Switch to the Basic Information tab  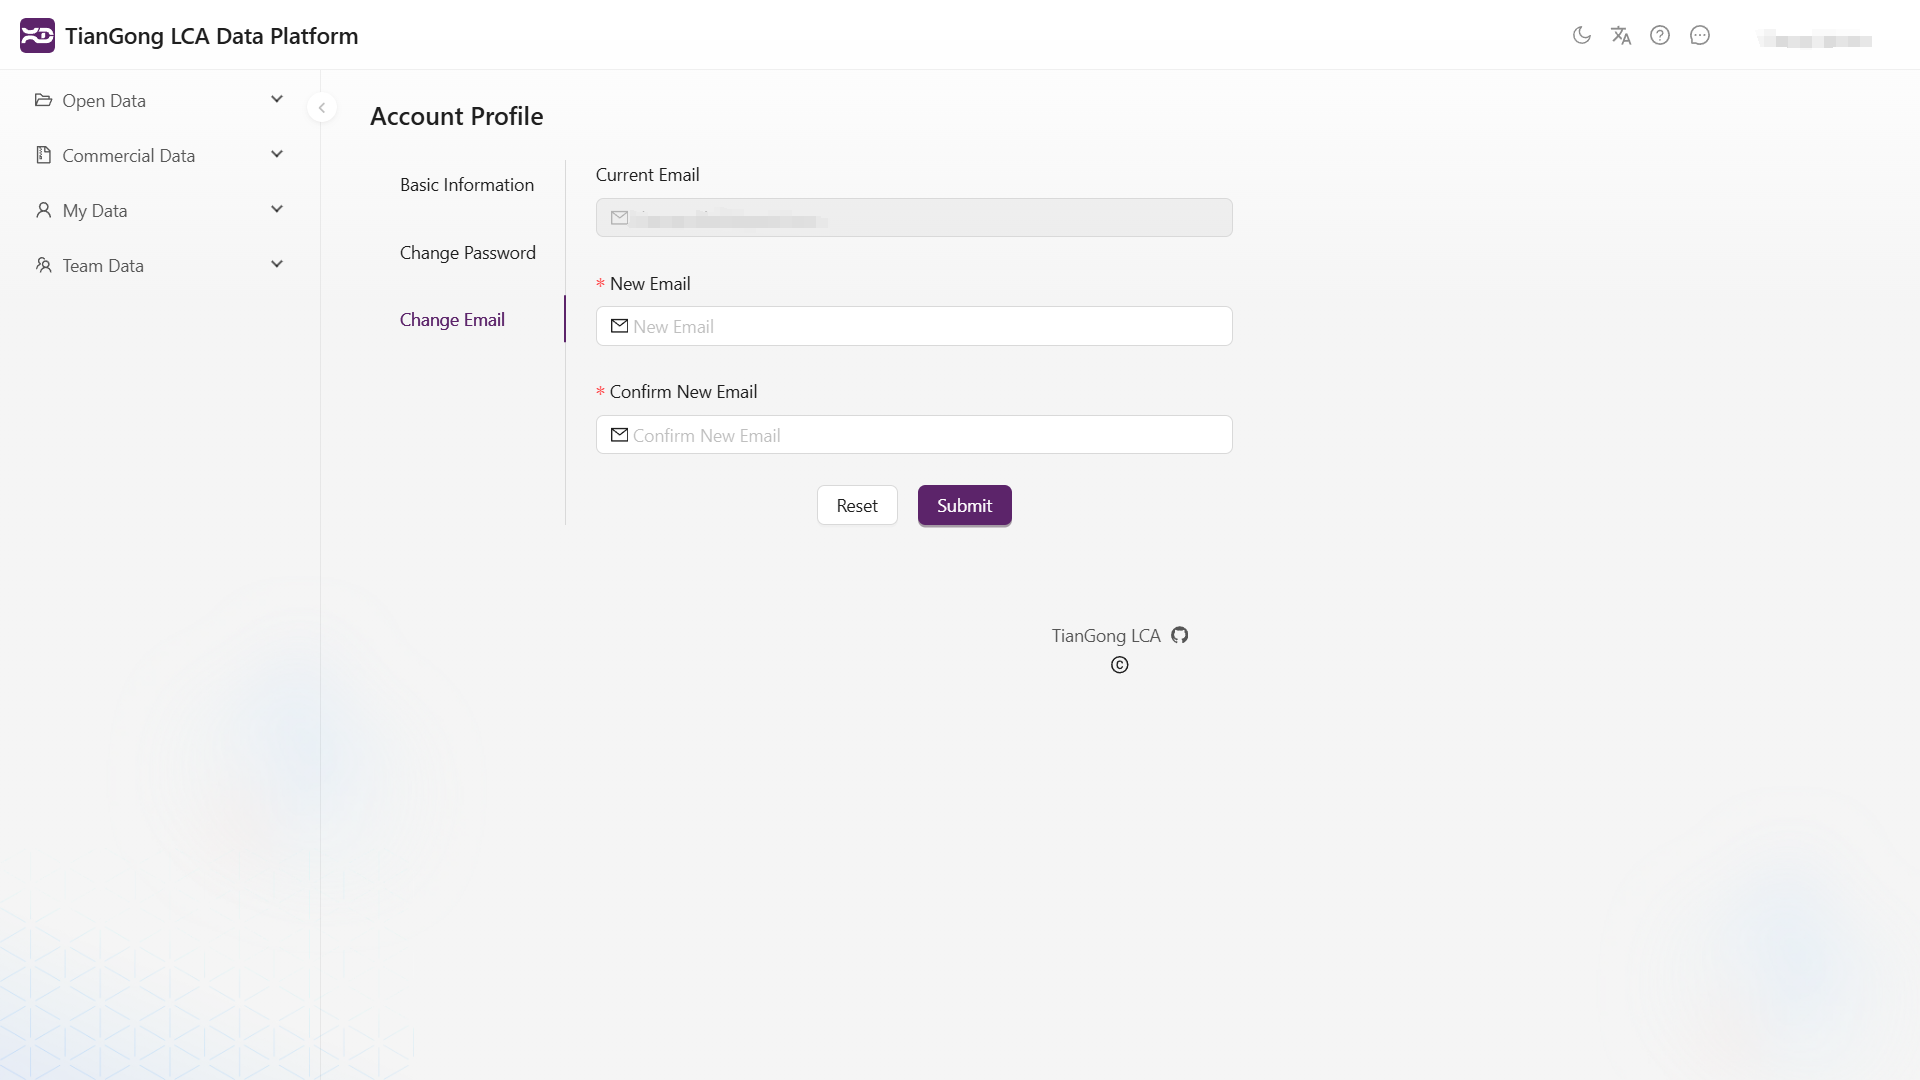[x=467, y=184]
